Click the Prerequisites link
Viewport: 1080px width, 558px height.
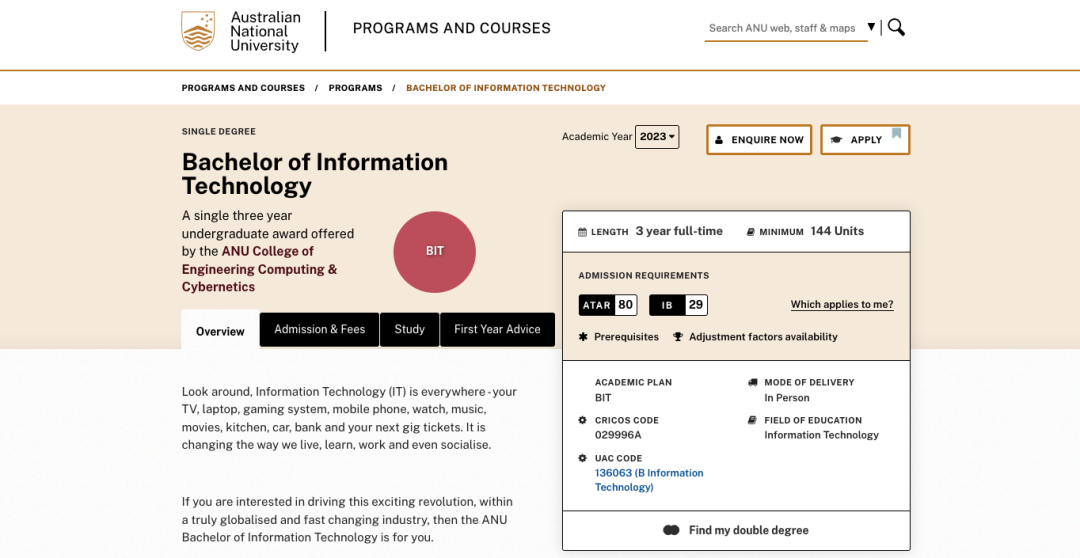click(x=626, y=337)
